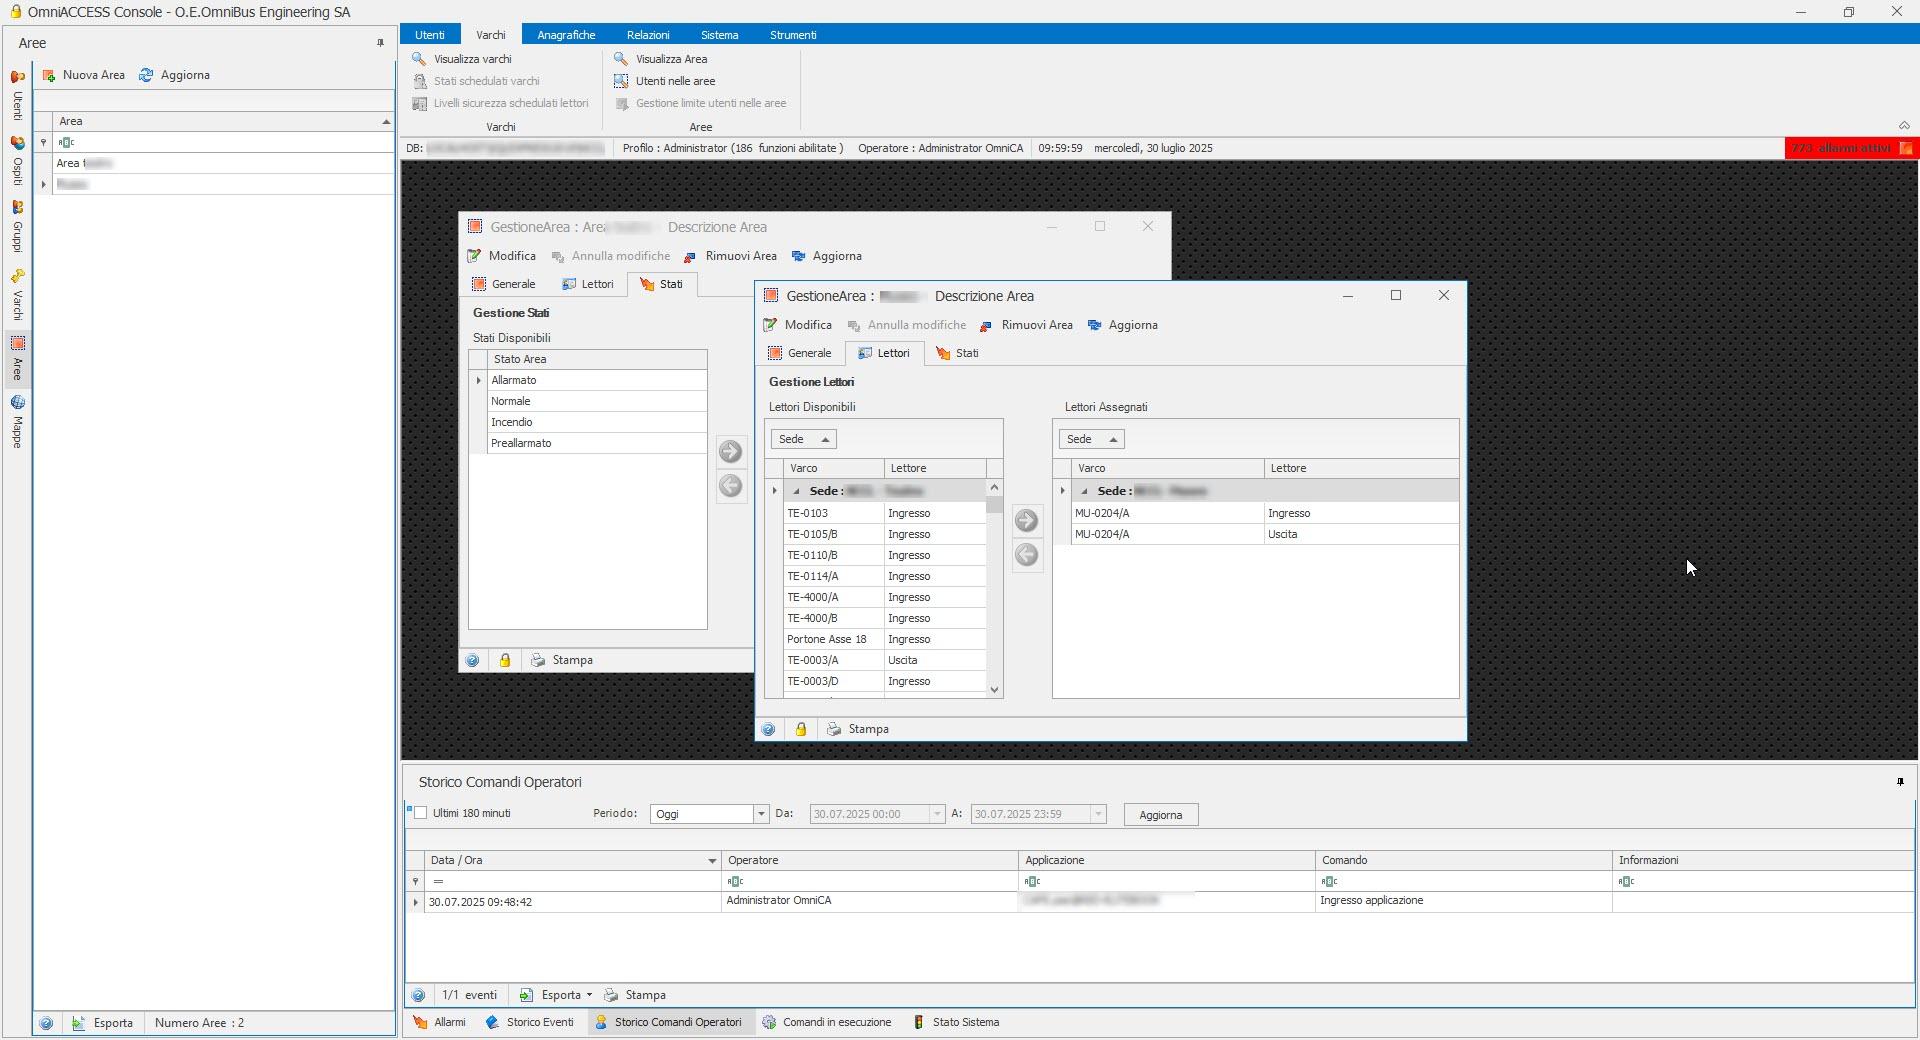The height and width of the screenshot is (1040, 1920).
Task: Open Storico Eventi bottom tab
Action: click(530, 1022)
